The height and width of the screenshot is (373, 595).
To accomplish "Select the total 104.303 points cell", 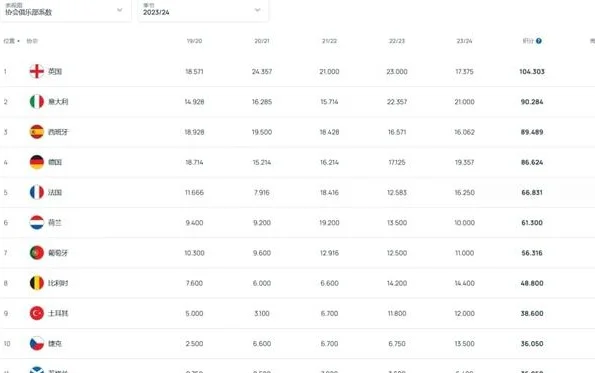I will click(x=532, y=72).
